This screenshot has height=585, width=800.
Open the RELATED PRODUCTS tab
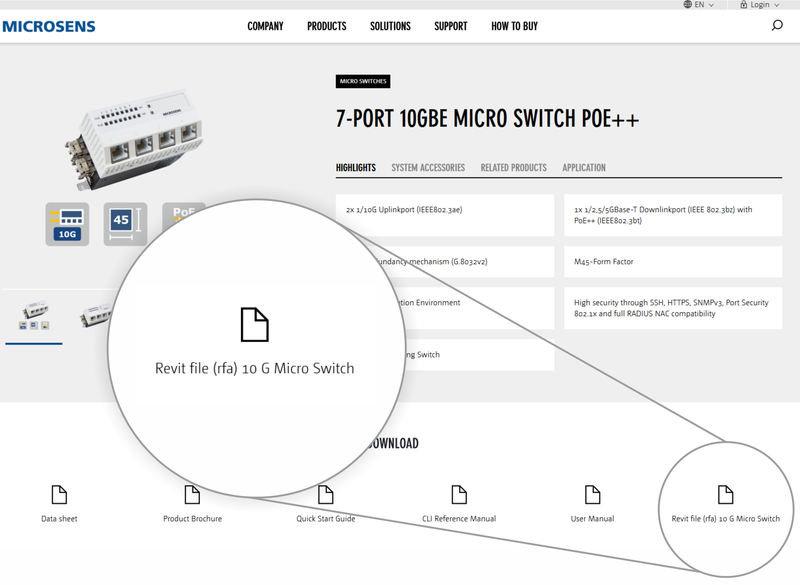[x=513, y=167]
